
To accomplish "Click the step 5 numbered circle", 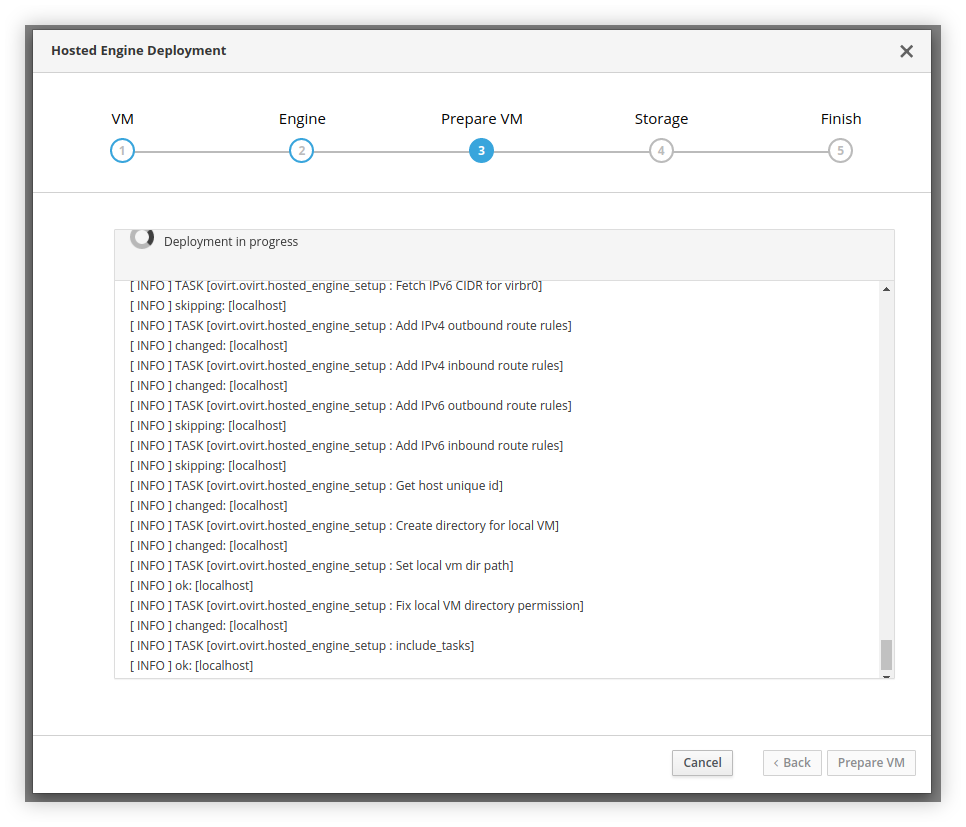I will tap(840, 151).
